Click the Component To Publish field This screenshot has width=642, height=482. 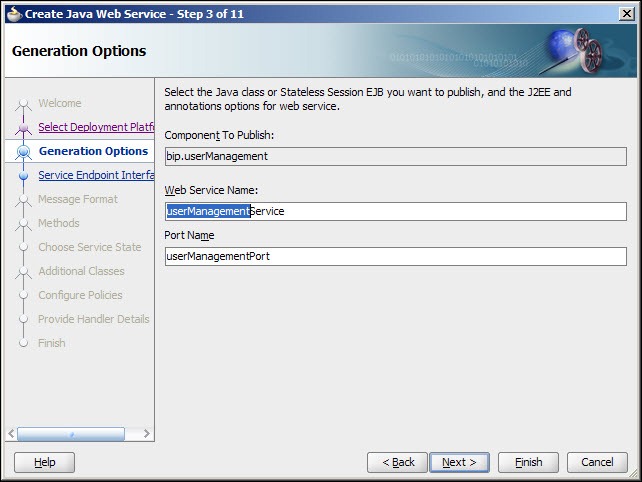click(396, 156)
